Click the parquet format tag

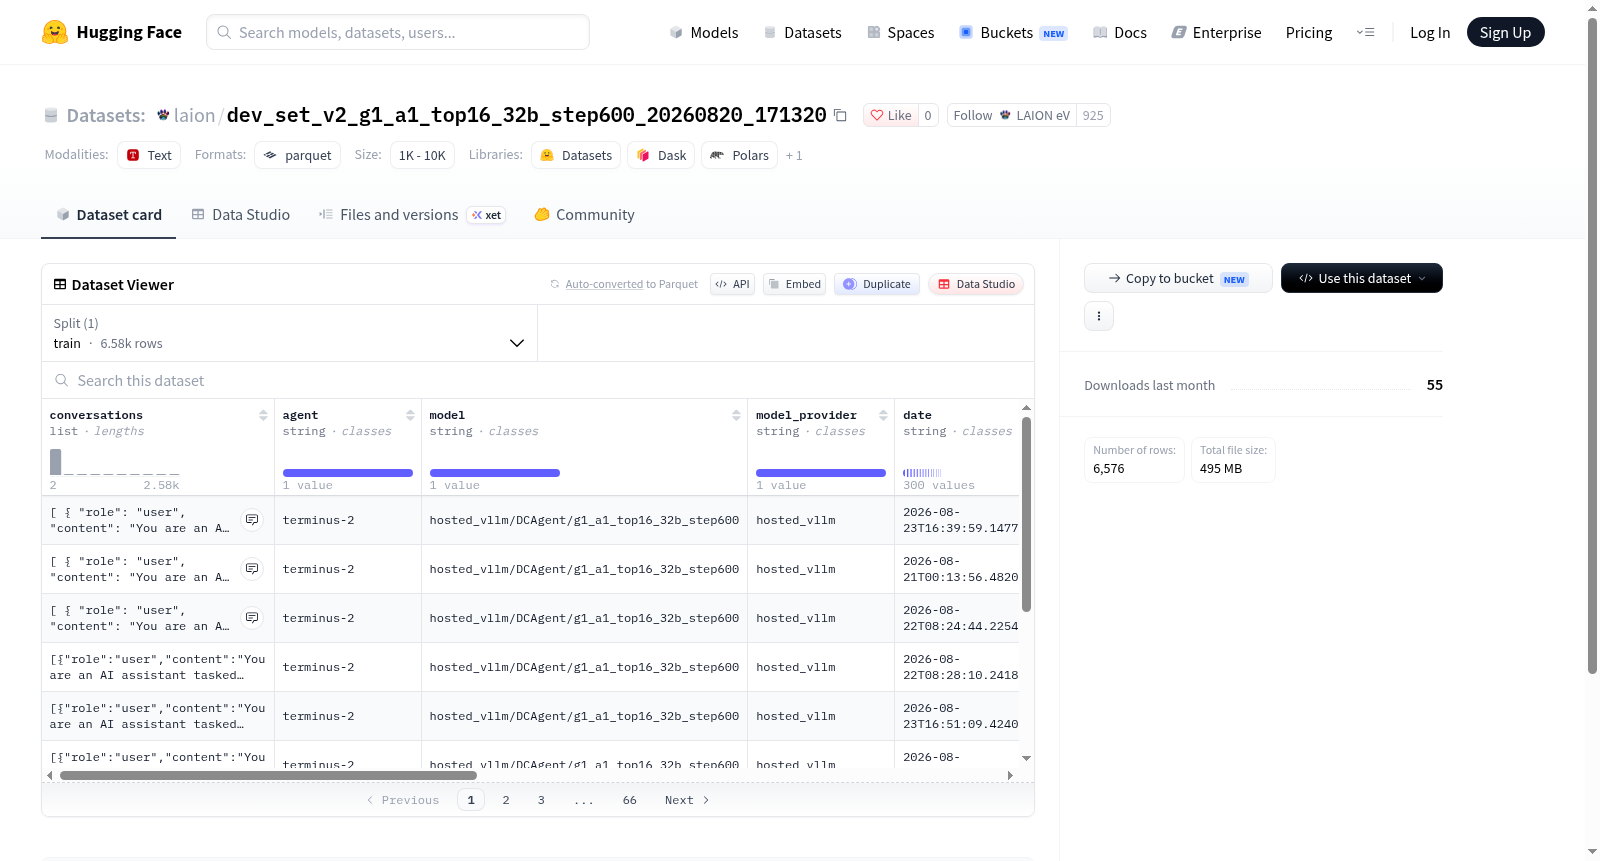click(x=298, y=155)
